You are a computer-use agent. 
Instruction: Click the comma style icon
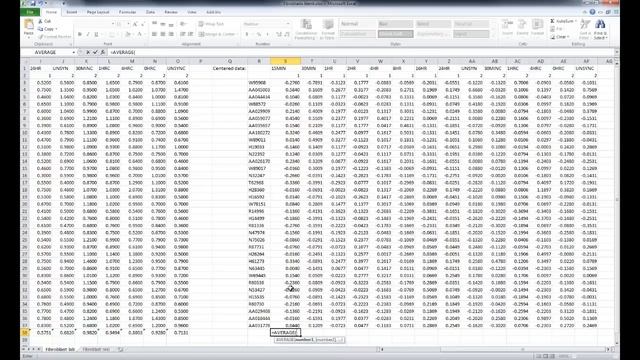pyautogui.click(x=267, y=34)
